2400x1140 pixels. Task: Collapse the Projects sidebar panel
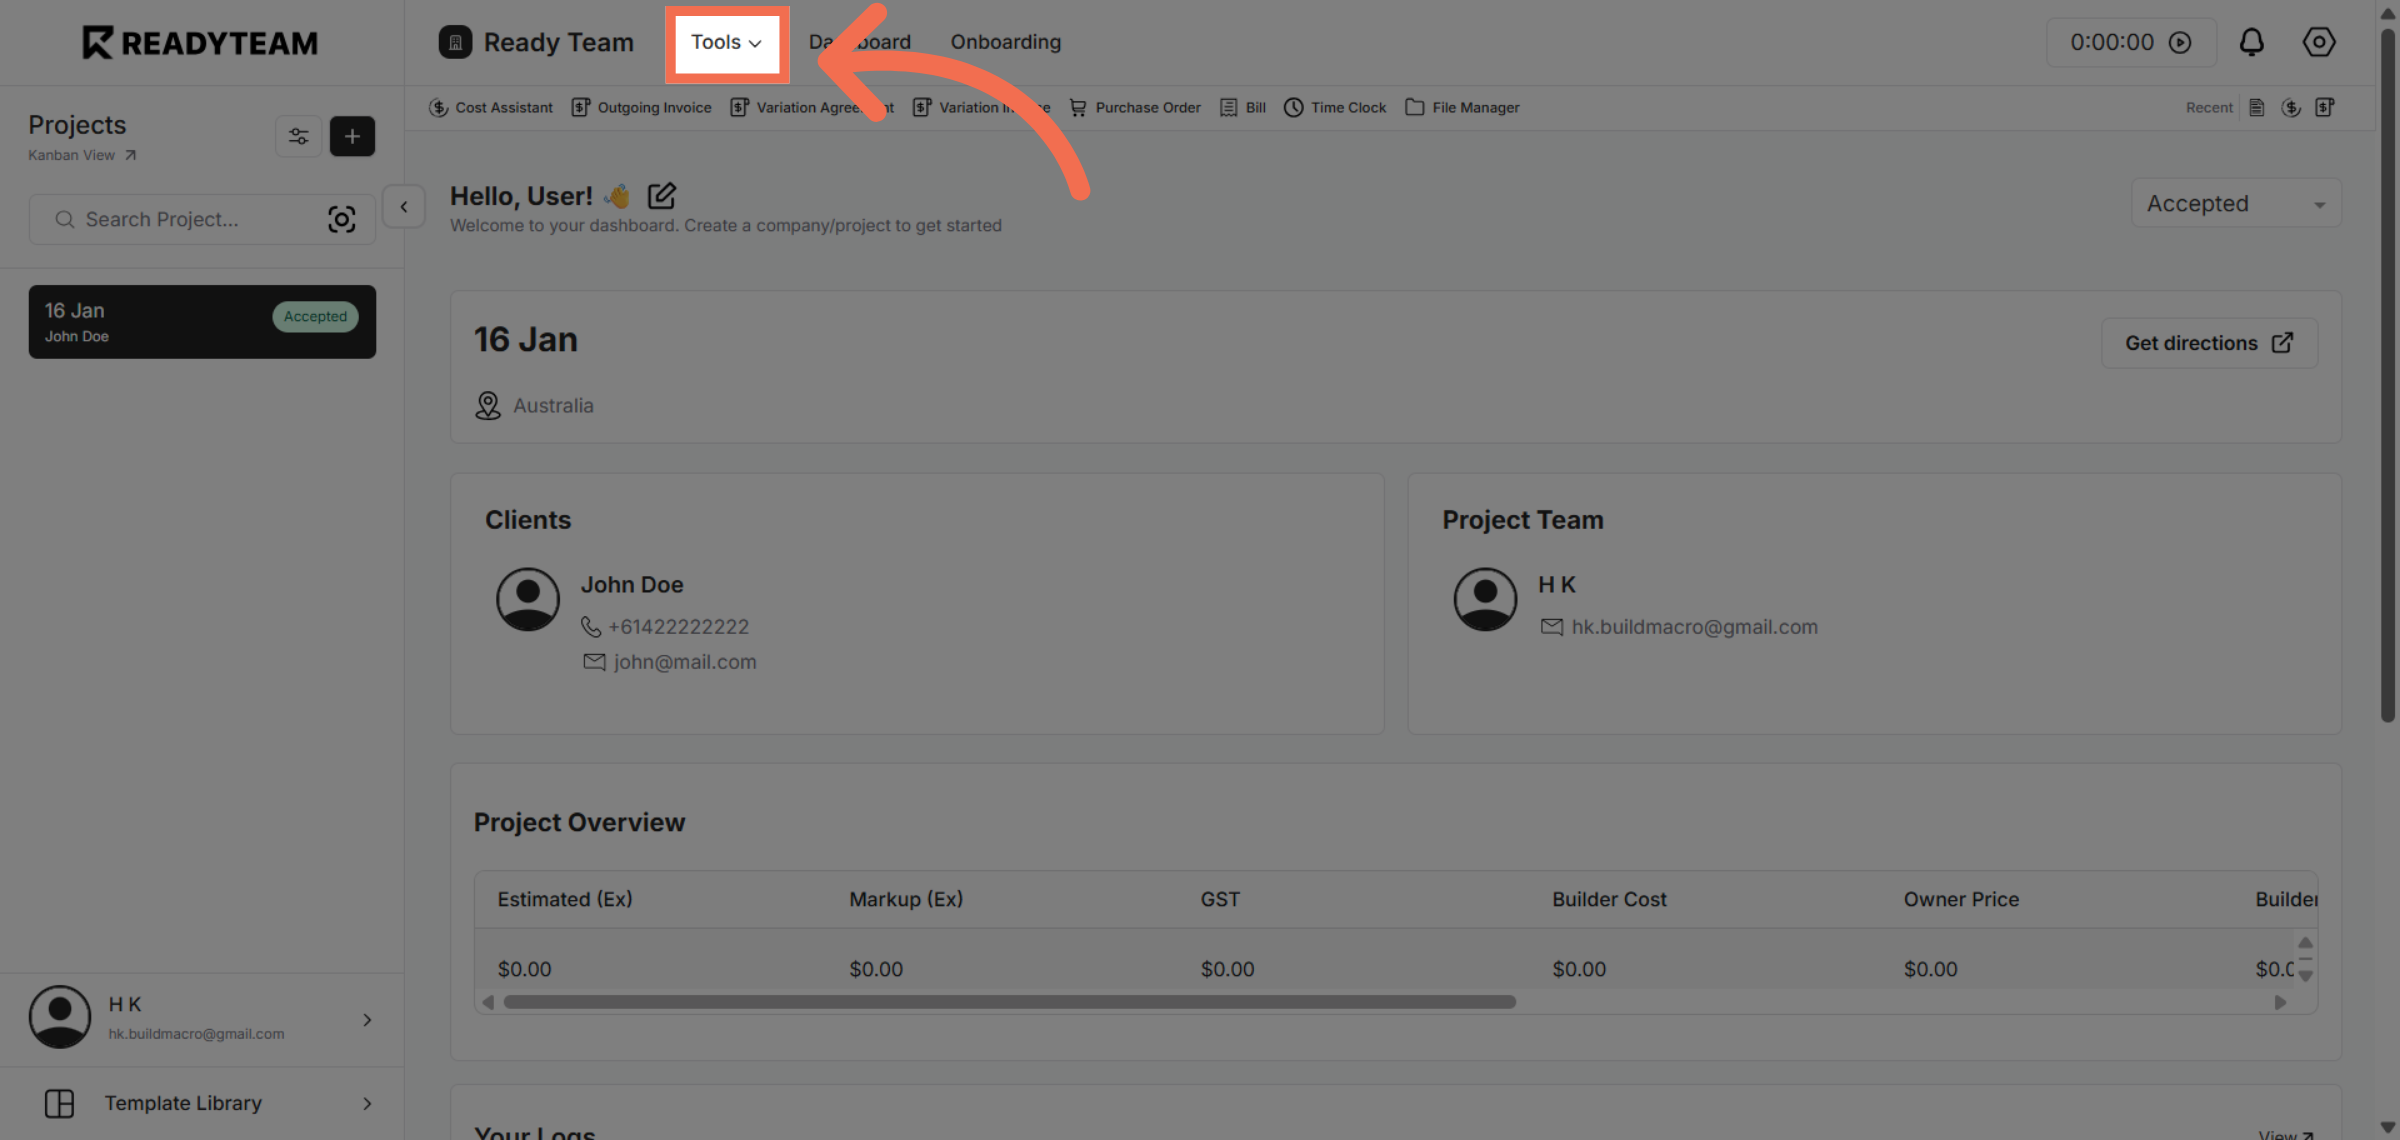point(404,206)
